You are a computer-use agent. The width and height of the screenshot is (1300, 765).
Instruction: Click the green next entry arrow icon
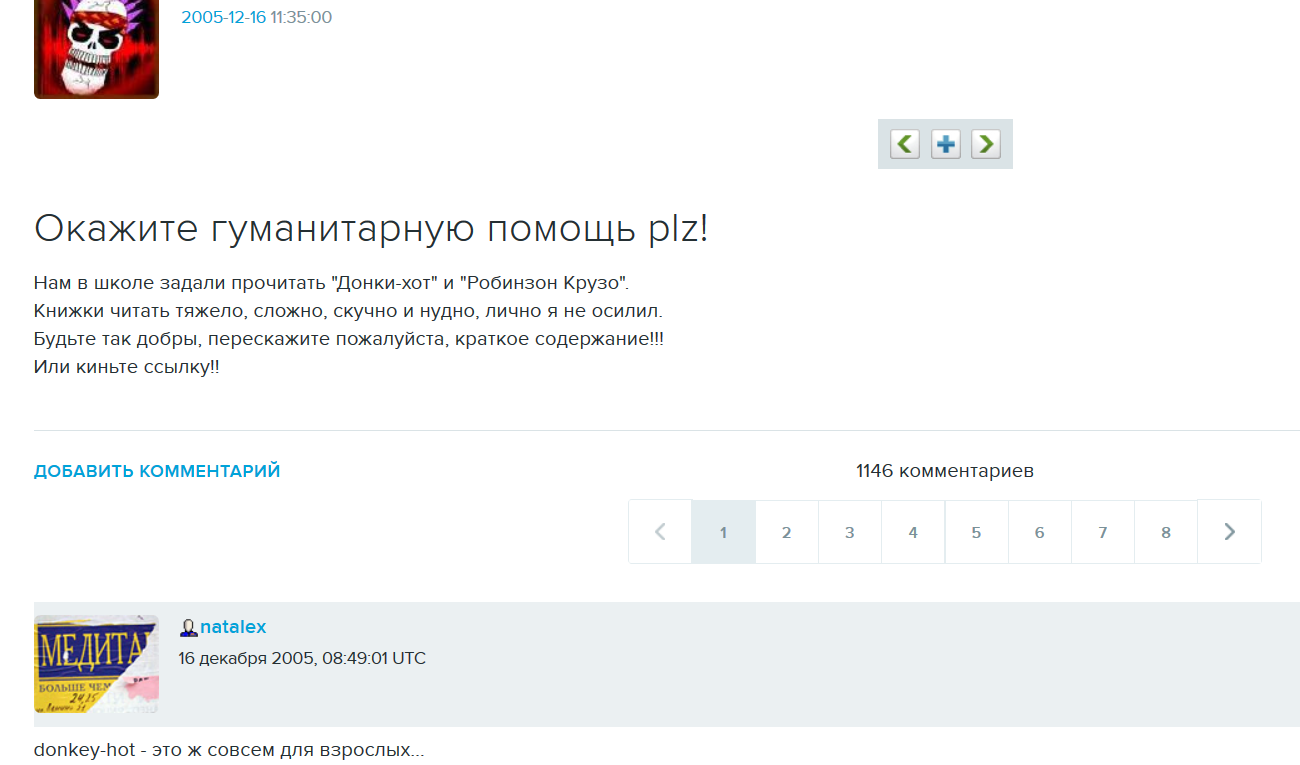pyautogui.click(x=985, y=144)
